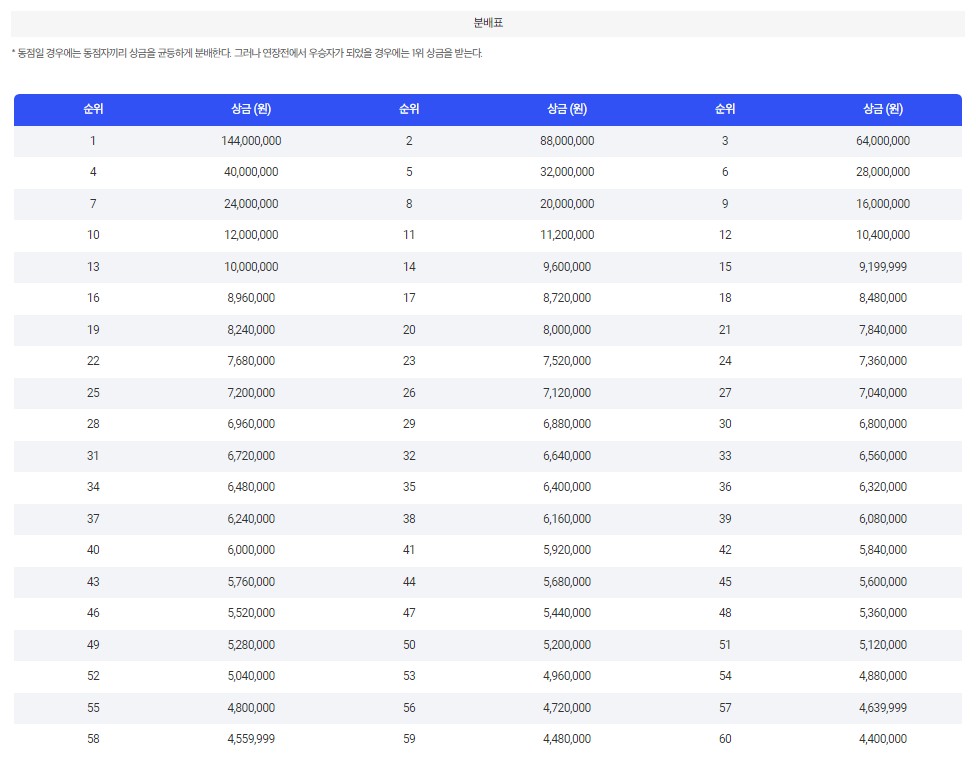Select prize 7,680,000
This screenshot has width=976, height=775.
point(251,360)
